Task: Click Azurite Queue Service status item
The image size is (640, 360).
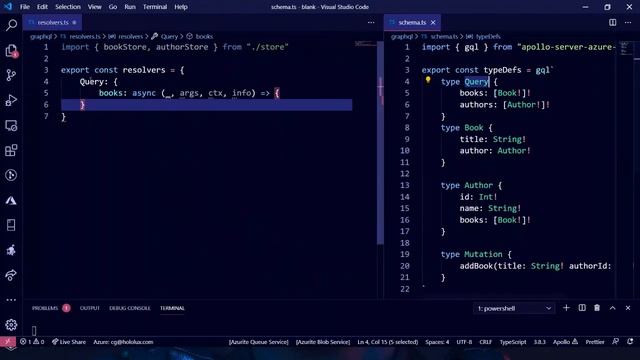Action: click(258, 342)
